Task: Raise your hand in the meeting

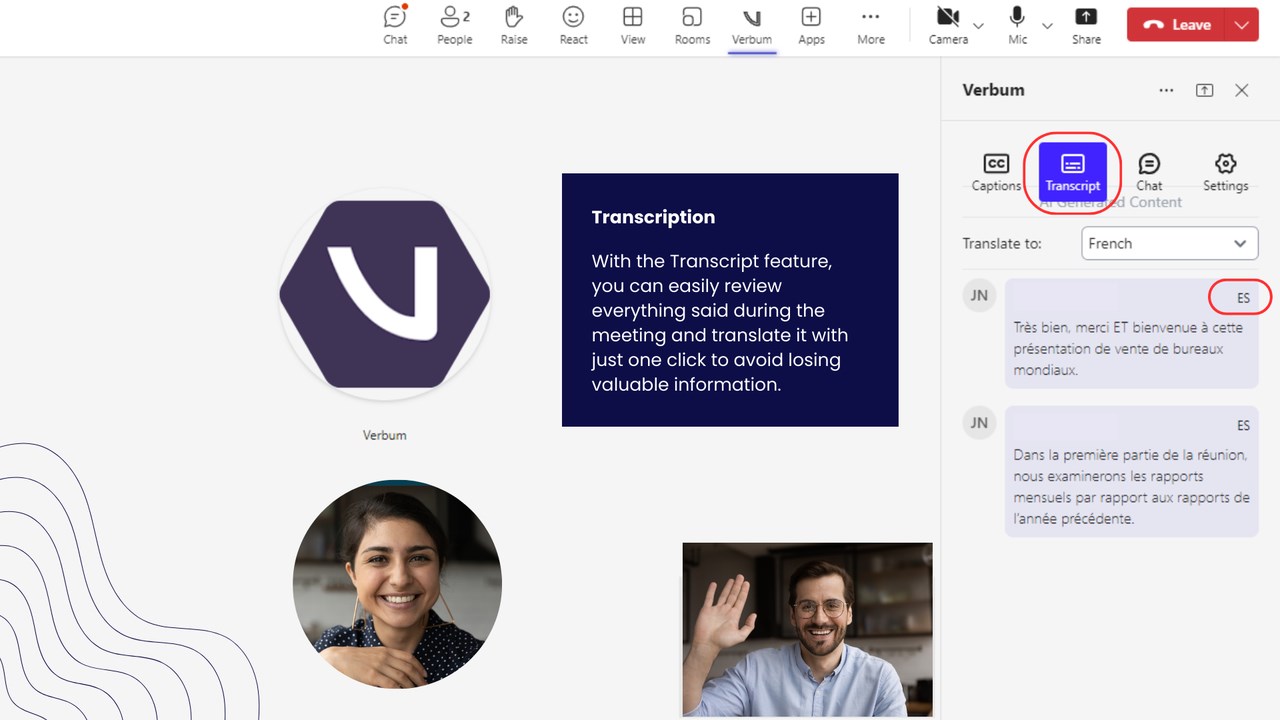Action: coord(514,26)
